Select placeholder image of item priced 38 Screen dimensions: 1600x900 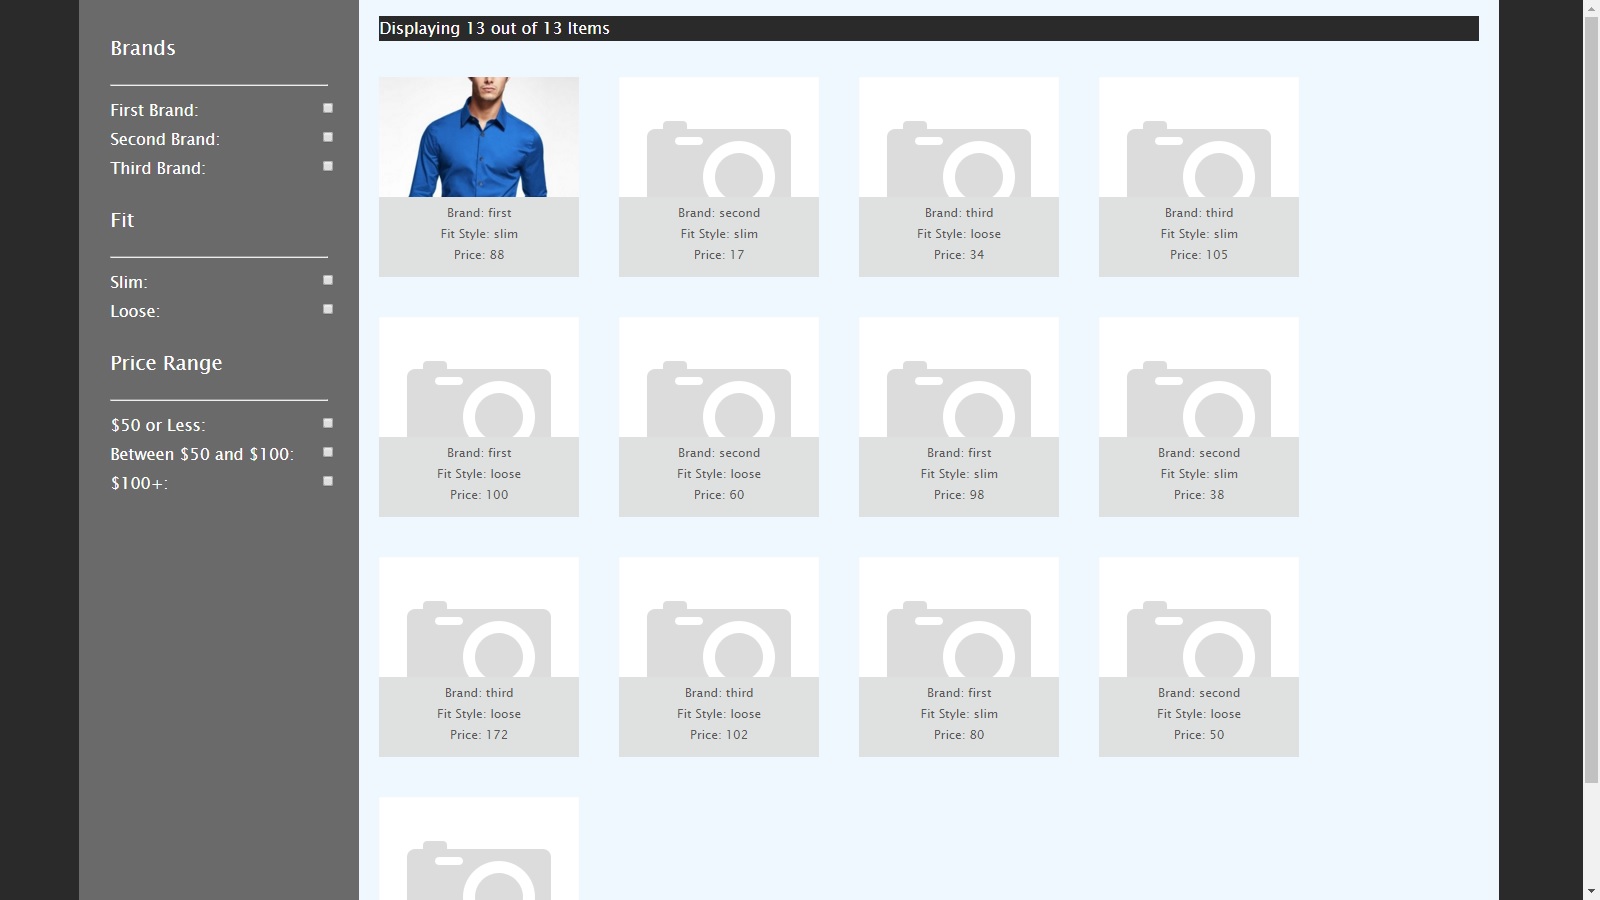1199,377
